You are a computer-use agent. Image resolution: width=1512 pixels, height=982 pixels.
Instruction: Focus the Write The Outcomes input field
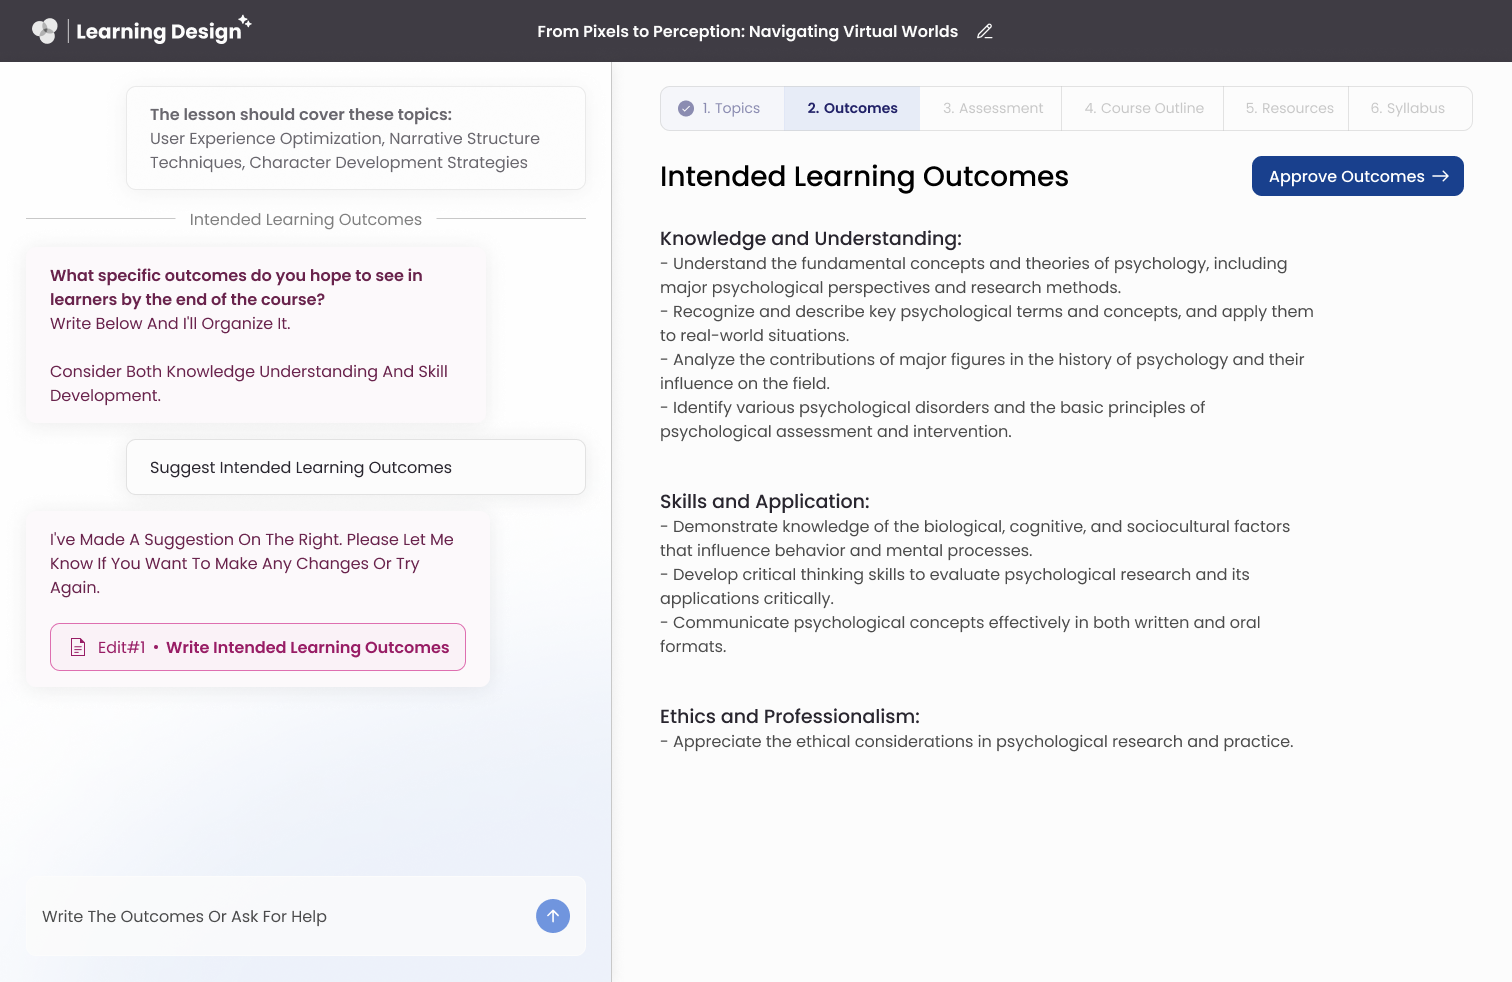point(280,916)
